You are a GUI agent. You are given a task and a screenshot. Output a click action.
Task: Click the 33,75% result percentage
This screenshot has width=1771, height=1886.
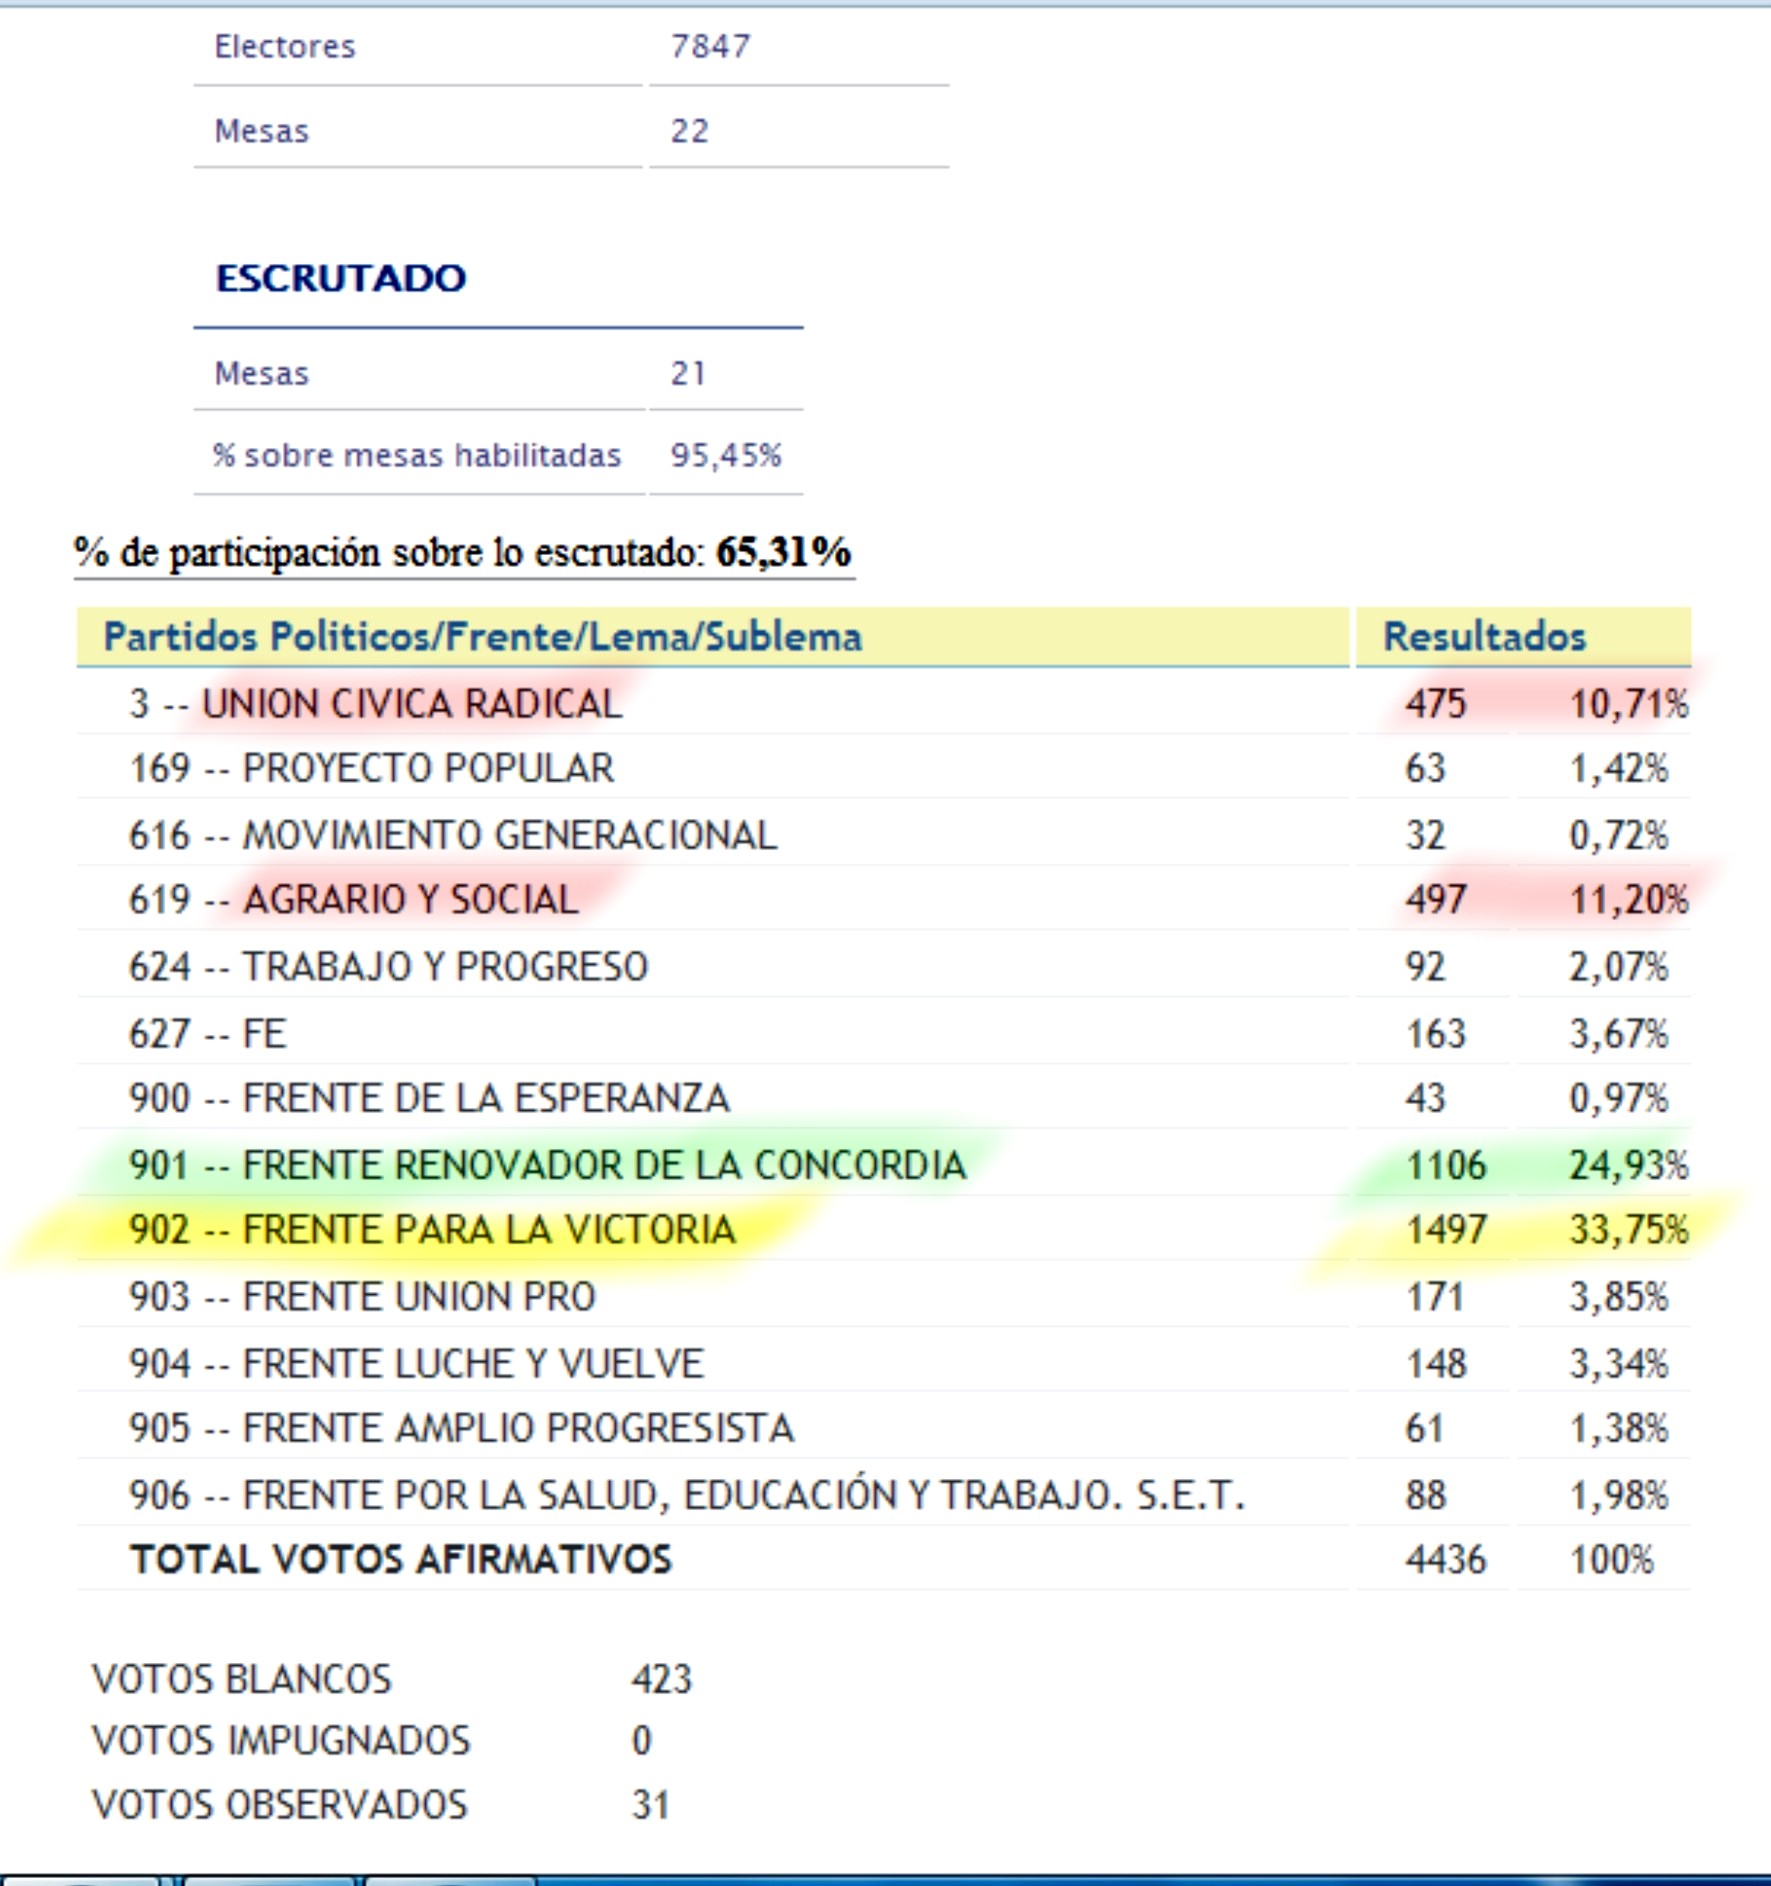(x=1627, y=1230)
